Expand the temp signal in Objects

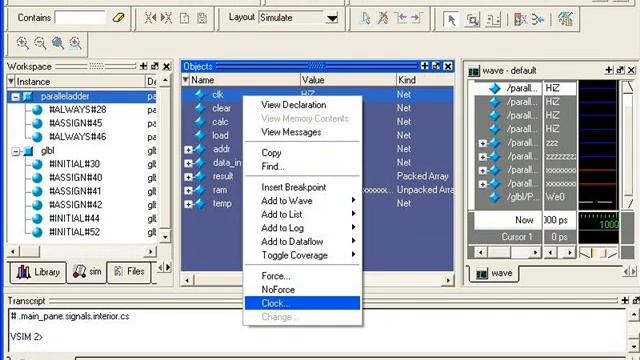click(188, 204)
